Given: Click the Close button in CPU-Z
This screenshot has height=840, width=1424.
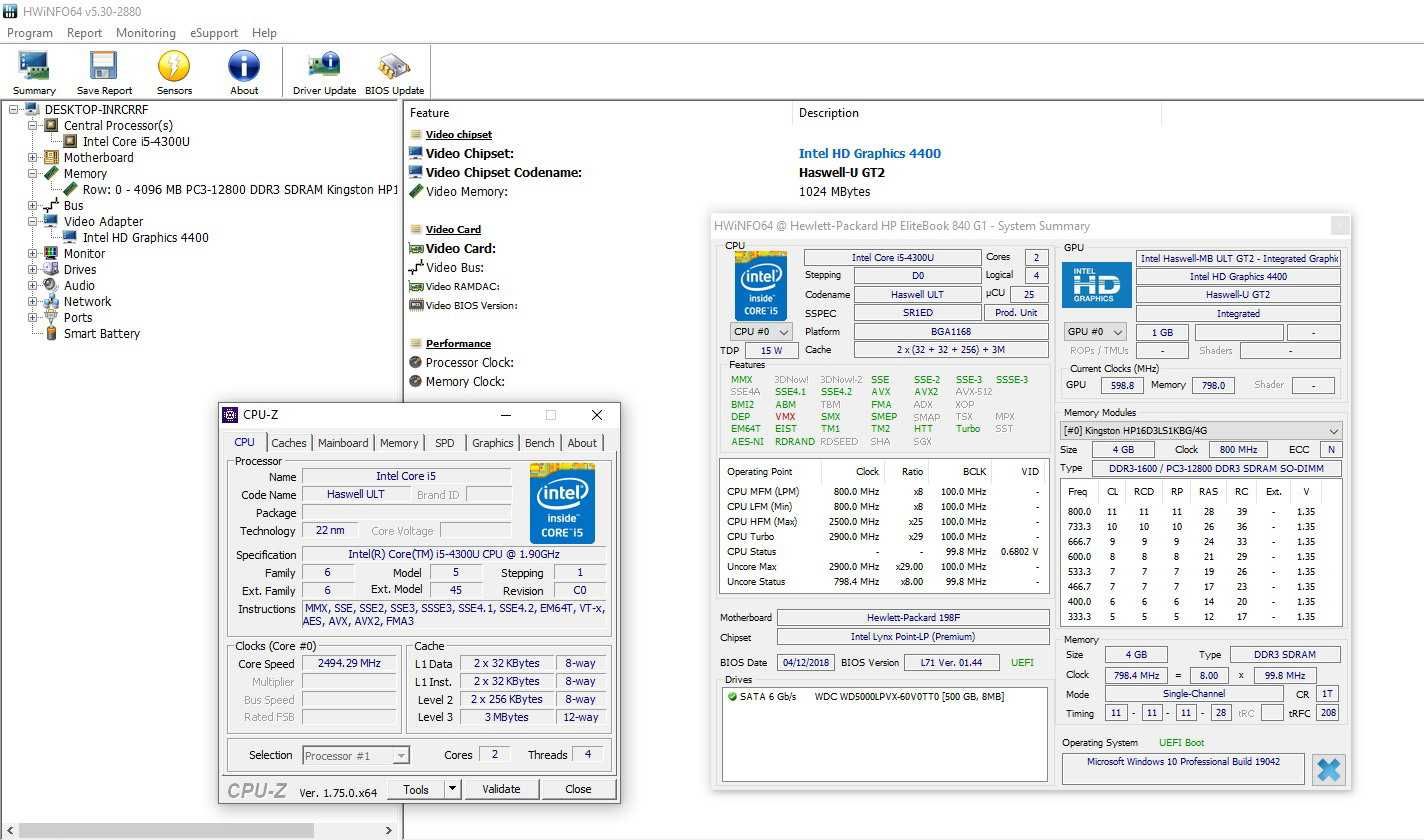Looking at the screenshot, I should tap(578, 789).
